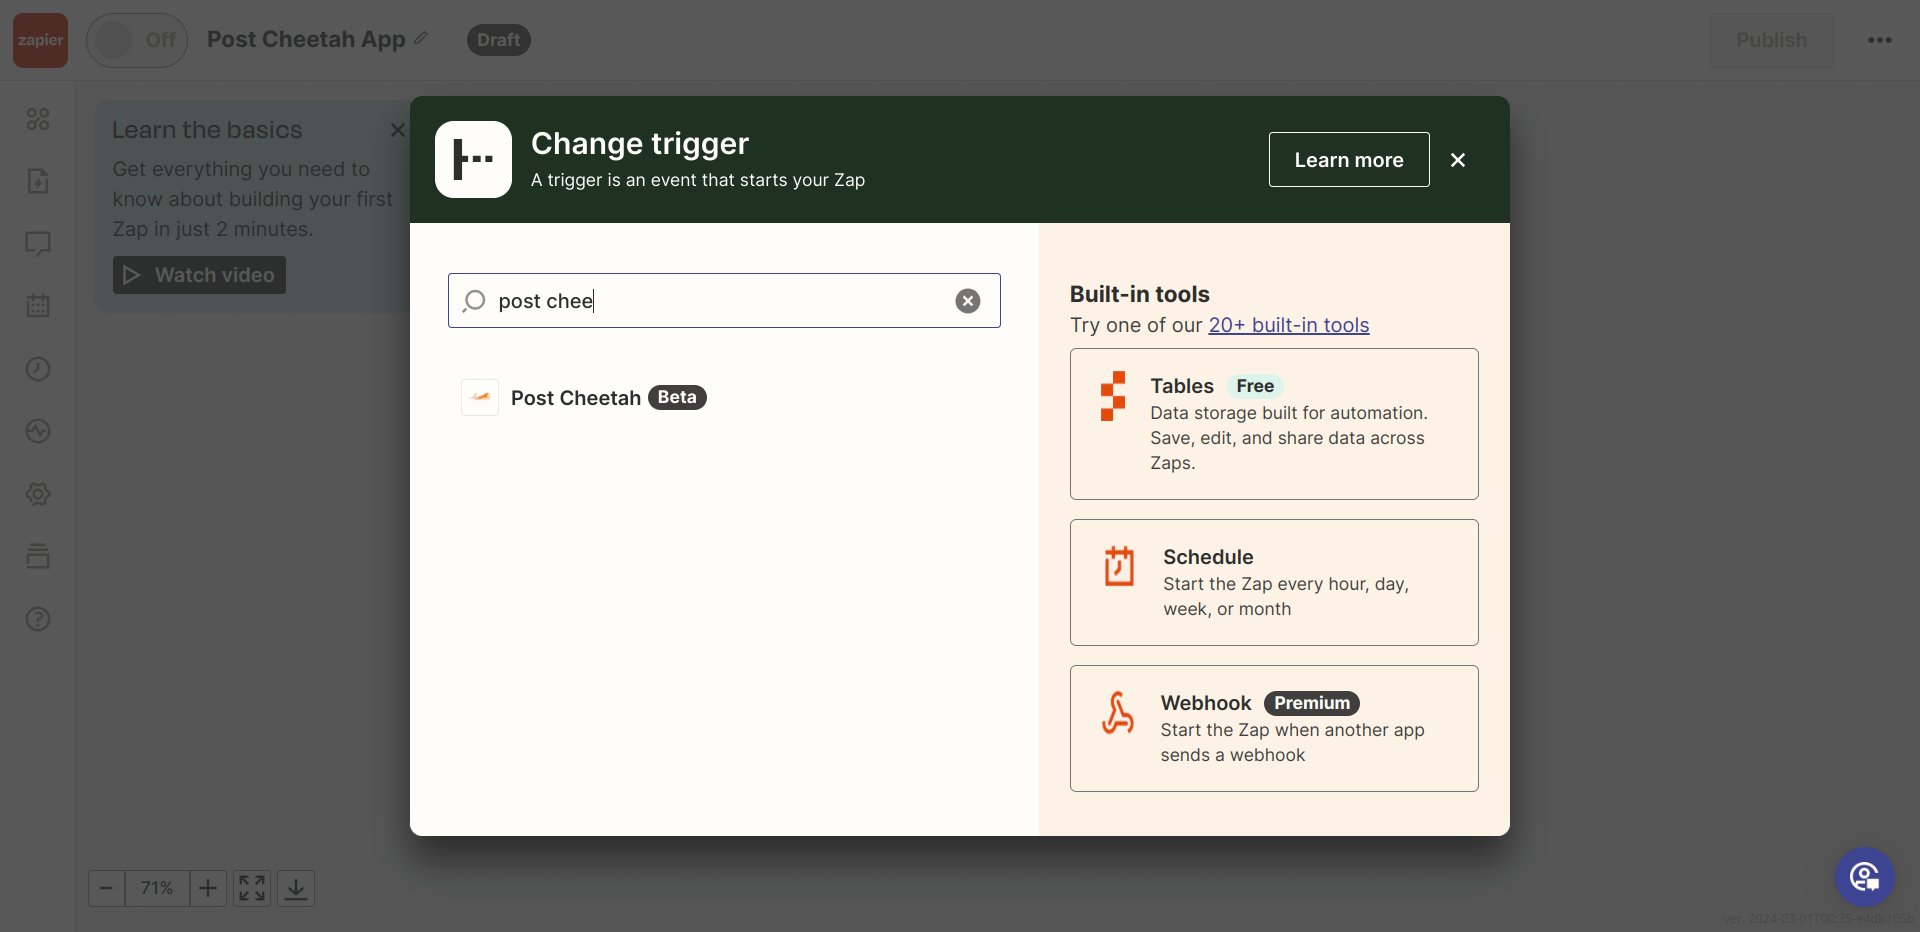
Task: Click the Watch video button
Action: 199,275
